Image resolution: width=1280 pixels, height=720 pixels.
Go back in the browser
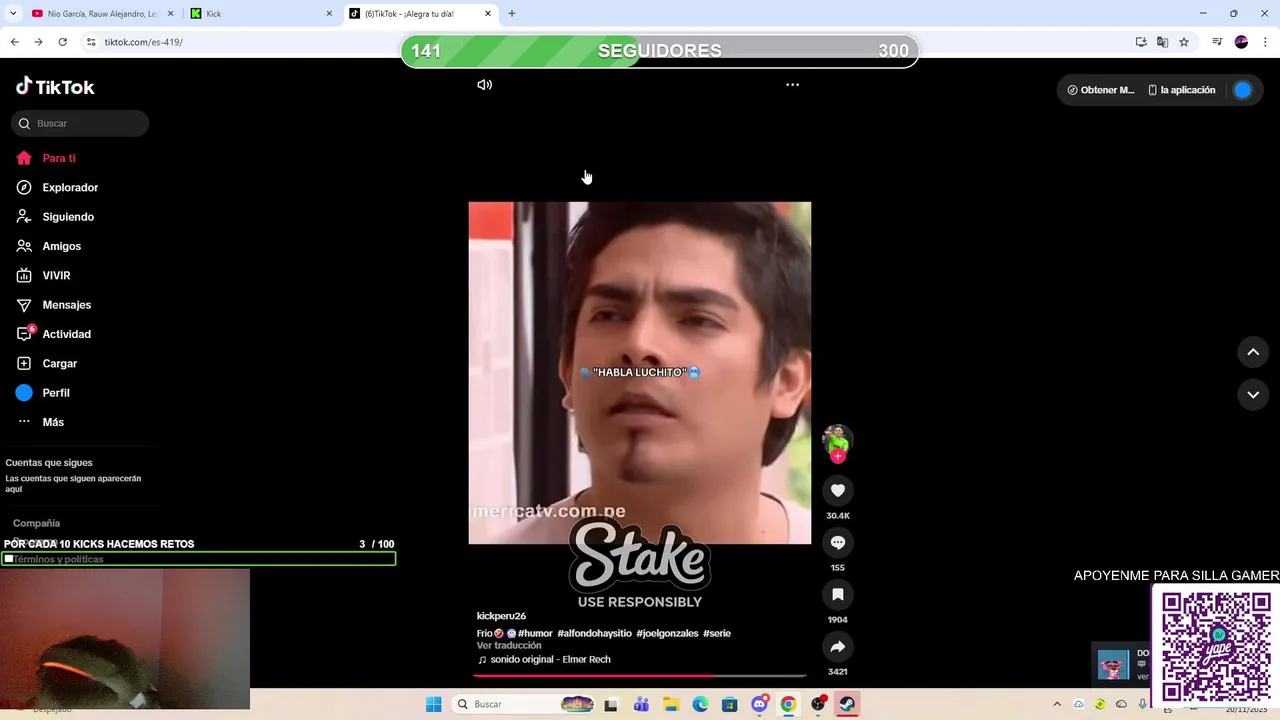pyautogui.click(x=14, y=42)
